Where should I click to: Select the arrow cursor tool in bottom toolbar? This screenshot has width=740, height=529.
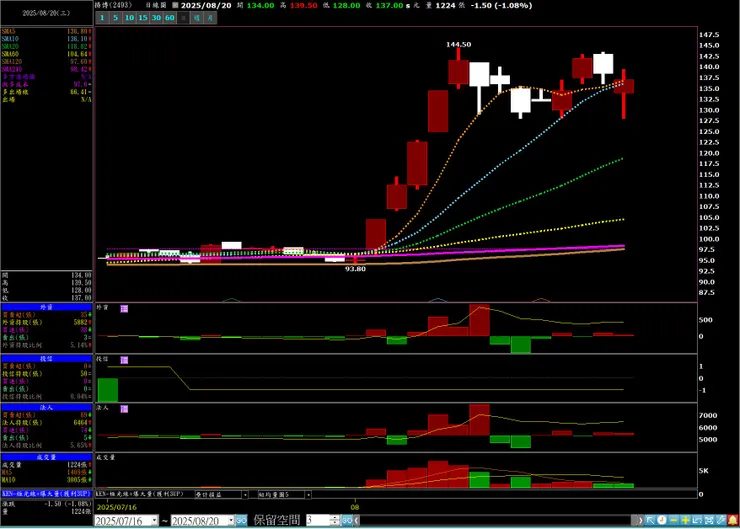click(x=650, y=520)
